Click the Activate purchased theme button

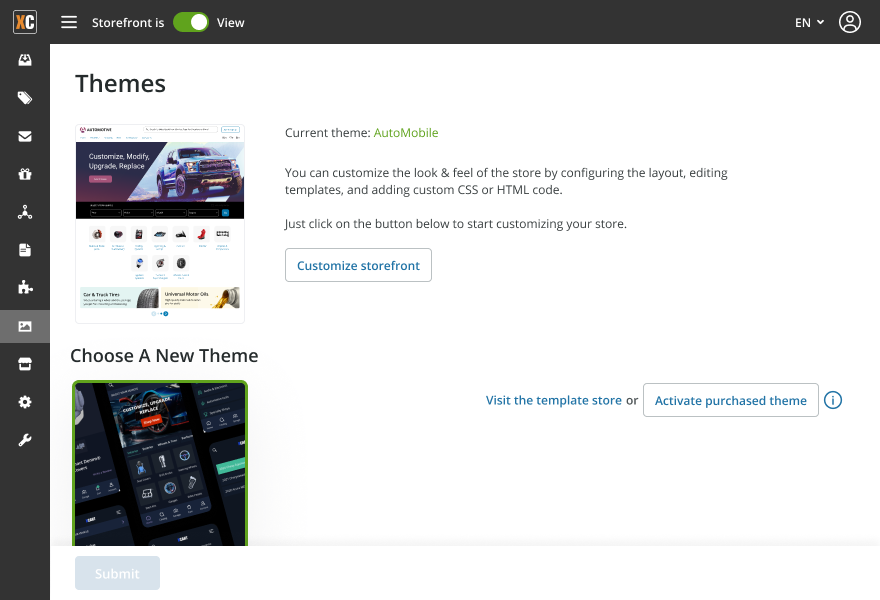click(x=730, y=400)
